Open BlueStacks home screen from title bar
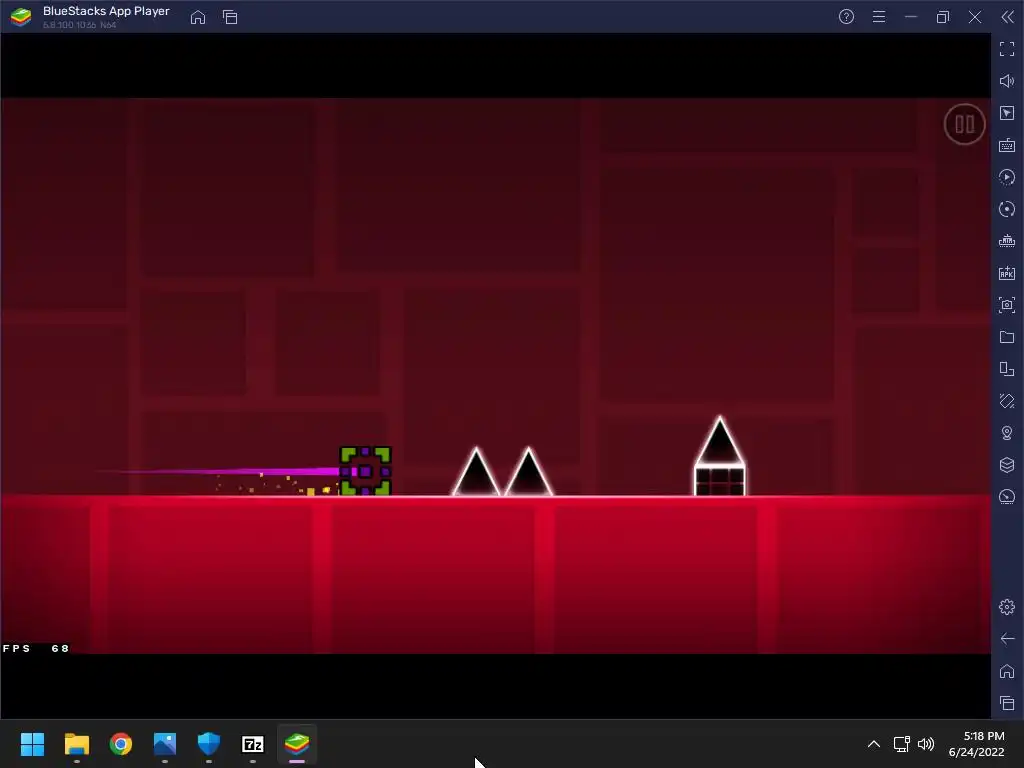Viewport: 1024px width, 768px height. [x=198, y=17]
